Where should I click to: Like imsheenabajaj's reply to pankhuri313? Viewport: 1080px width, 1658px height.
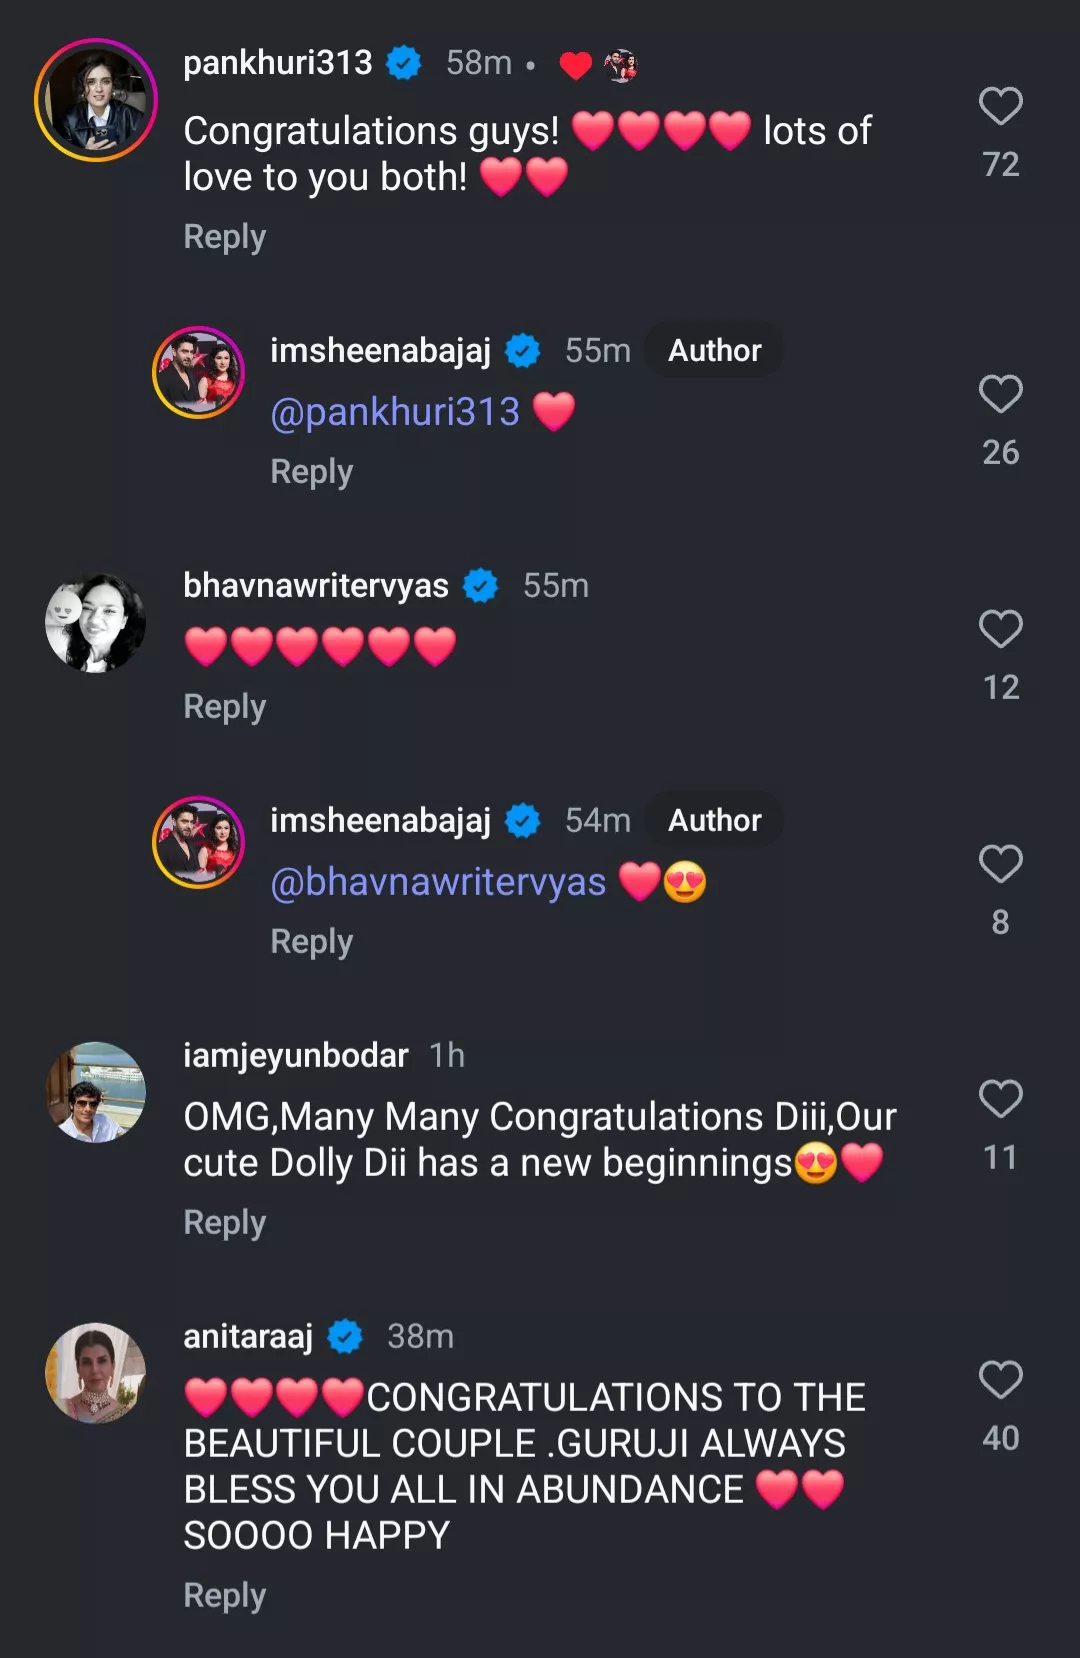(1000, 395)
